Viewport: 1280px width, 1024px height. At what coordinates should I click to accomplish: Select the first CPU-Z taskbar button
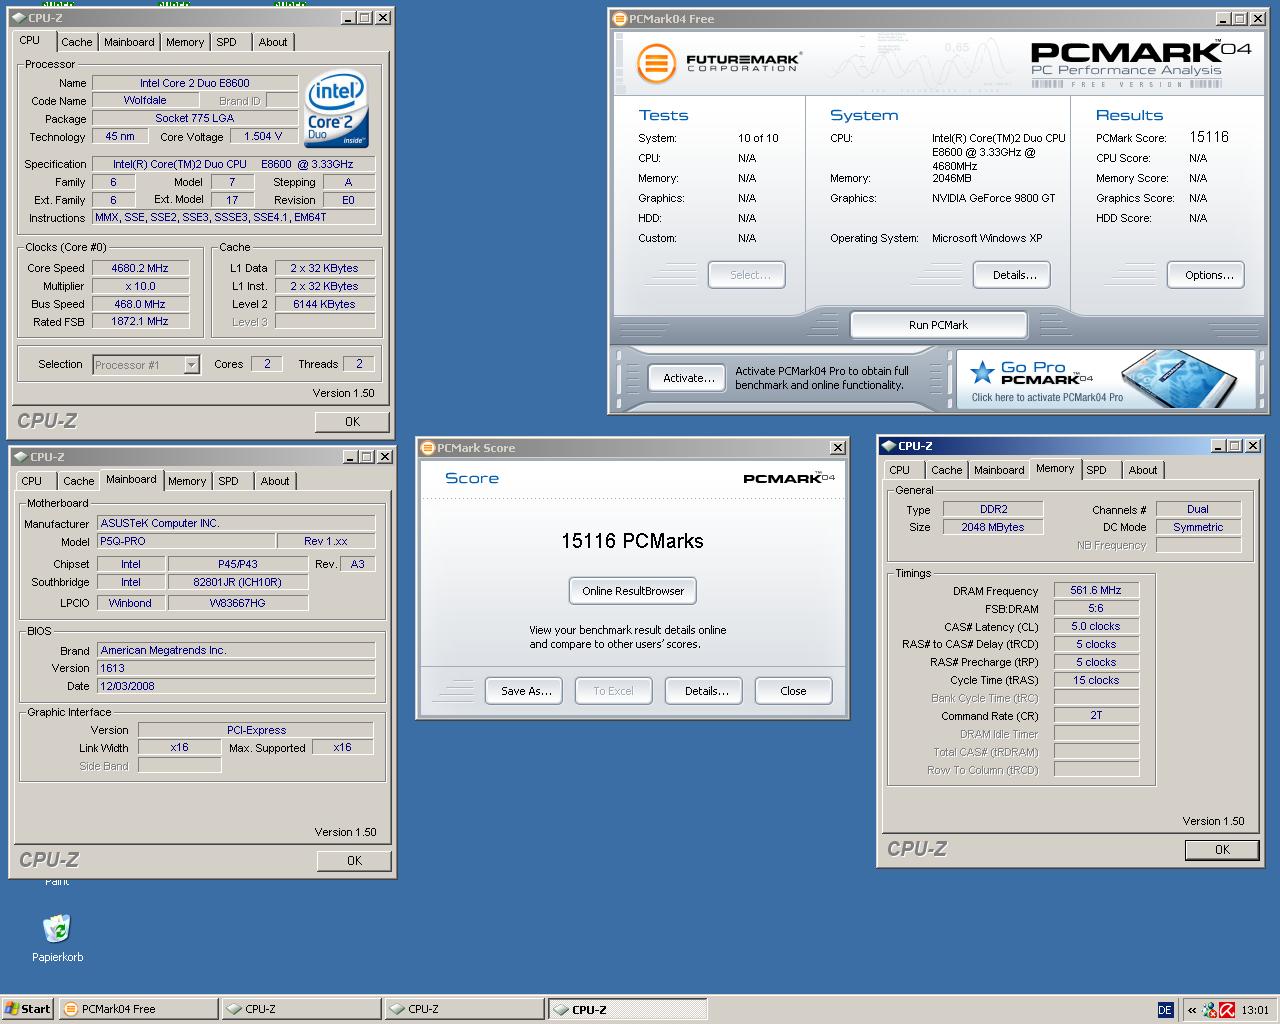pos(301,1009)
